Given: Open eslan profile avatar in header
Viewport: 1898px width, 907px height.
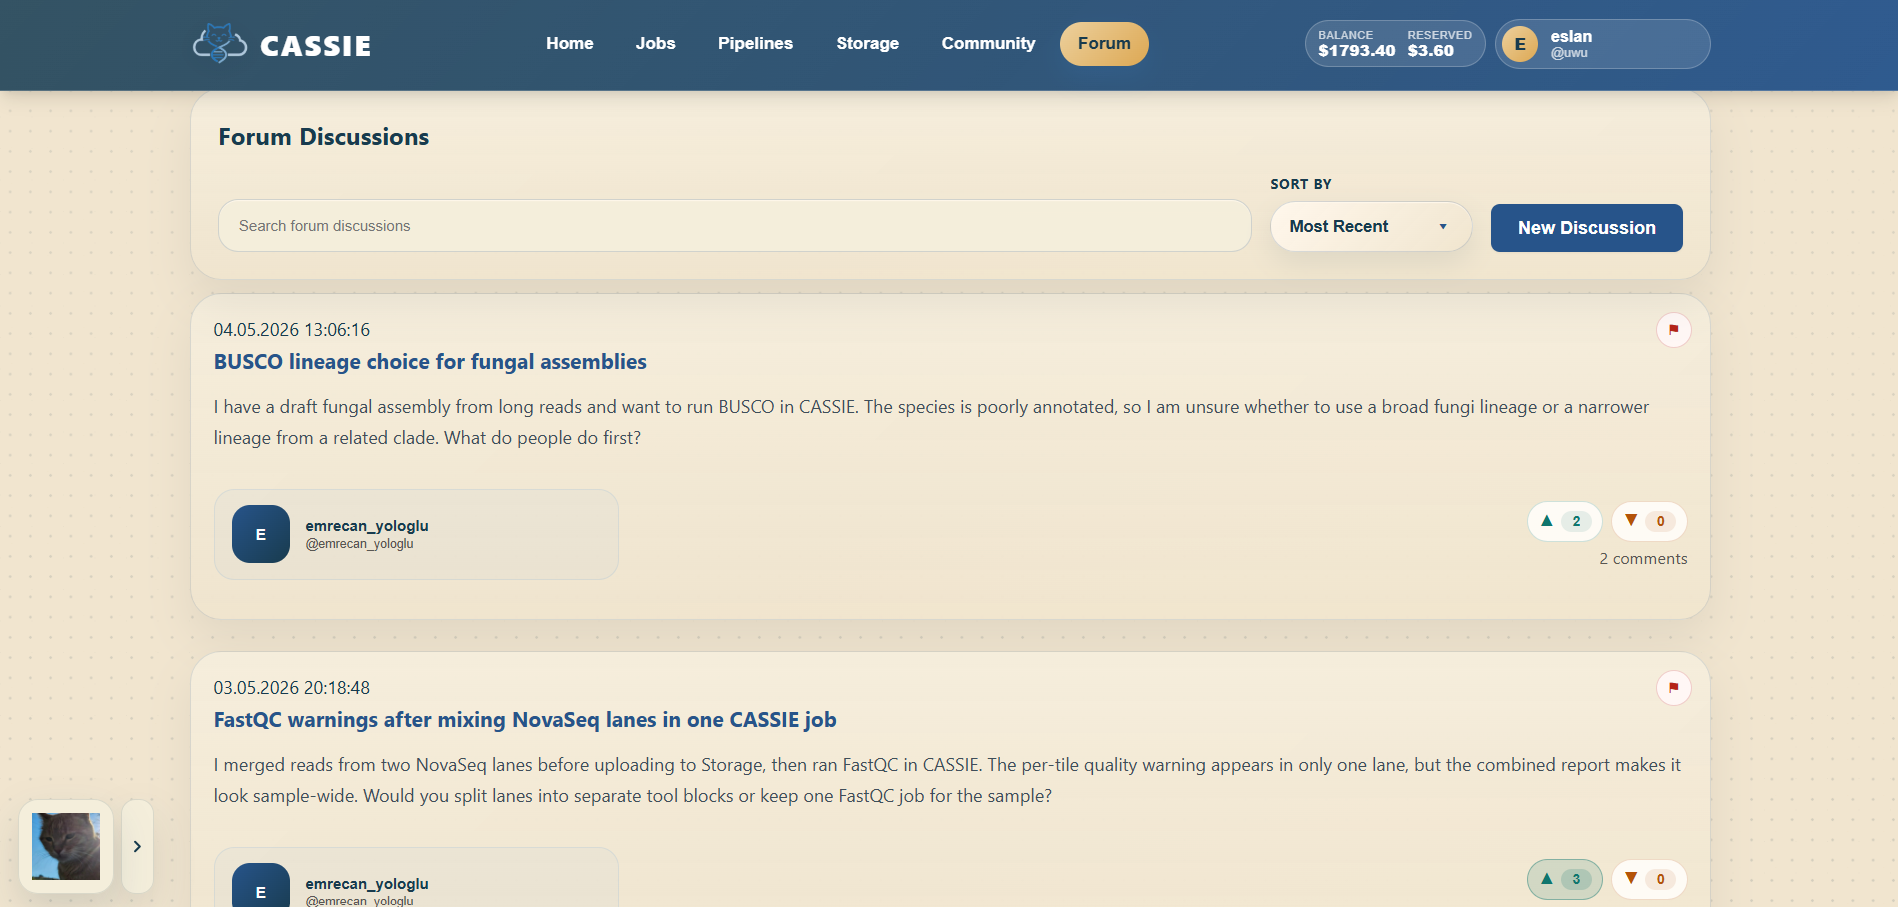Looking at the screenshot, I should (1520, 44).
